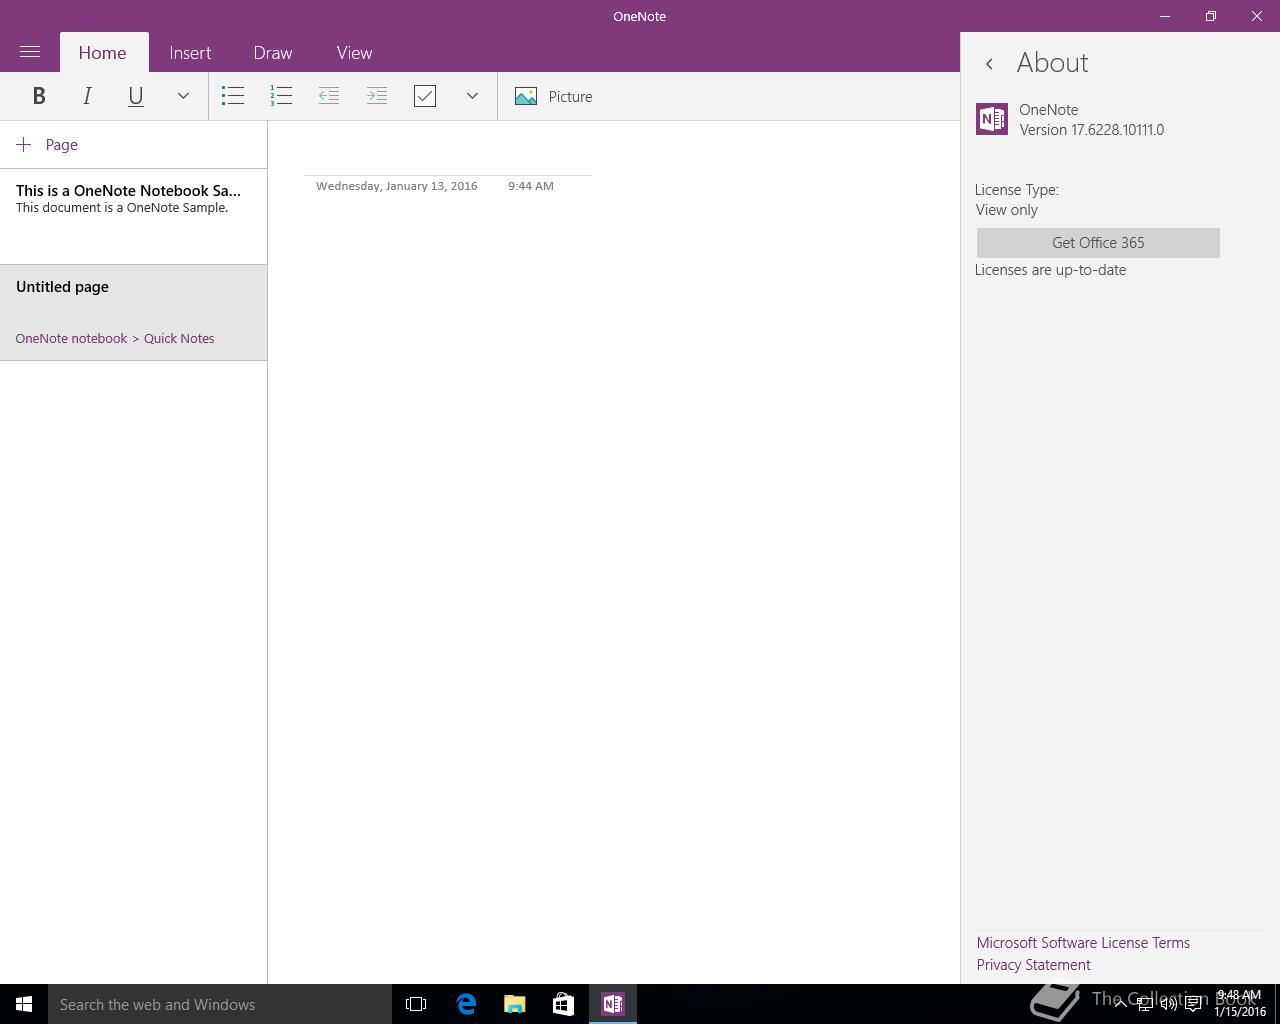
Task: Click the 'Version 17.6228.10111.0' text
Action: point(1091,130)
